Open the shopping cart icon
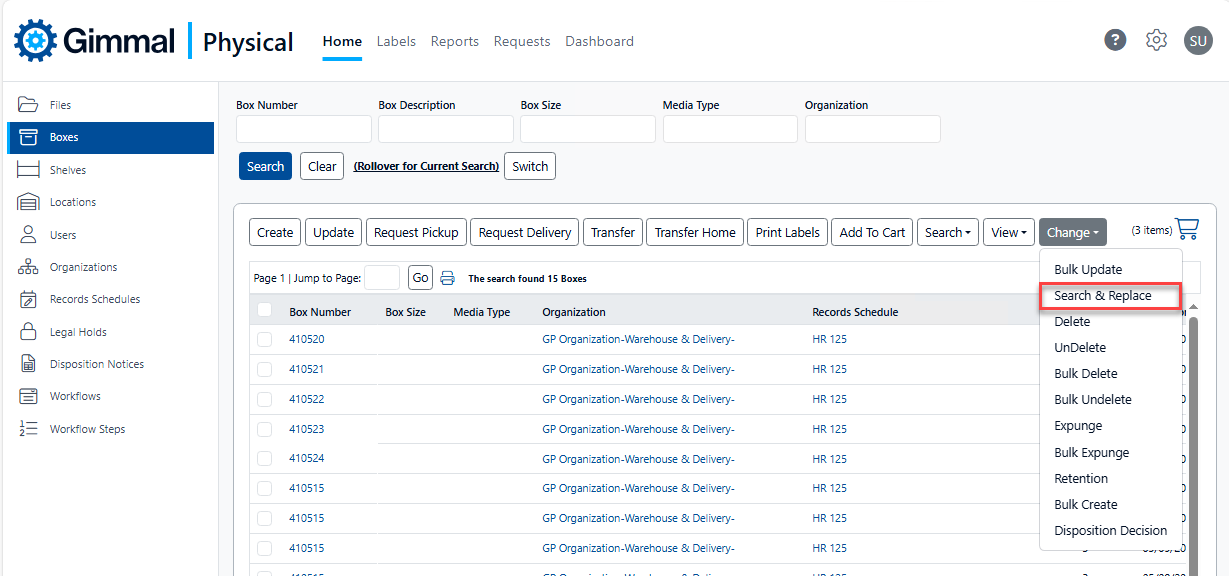Screen dimensions: 1229x576 pyautogui.click(x=1187, y=229)
